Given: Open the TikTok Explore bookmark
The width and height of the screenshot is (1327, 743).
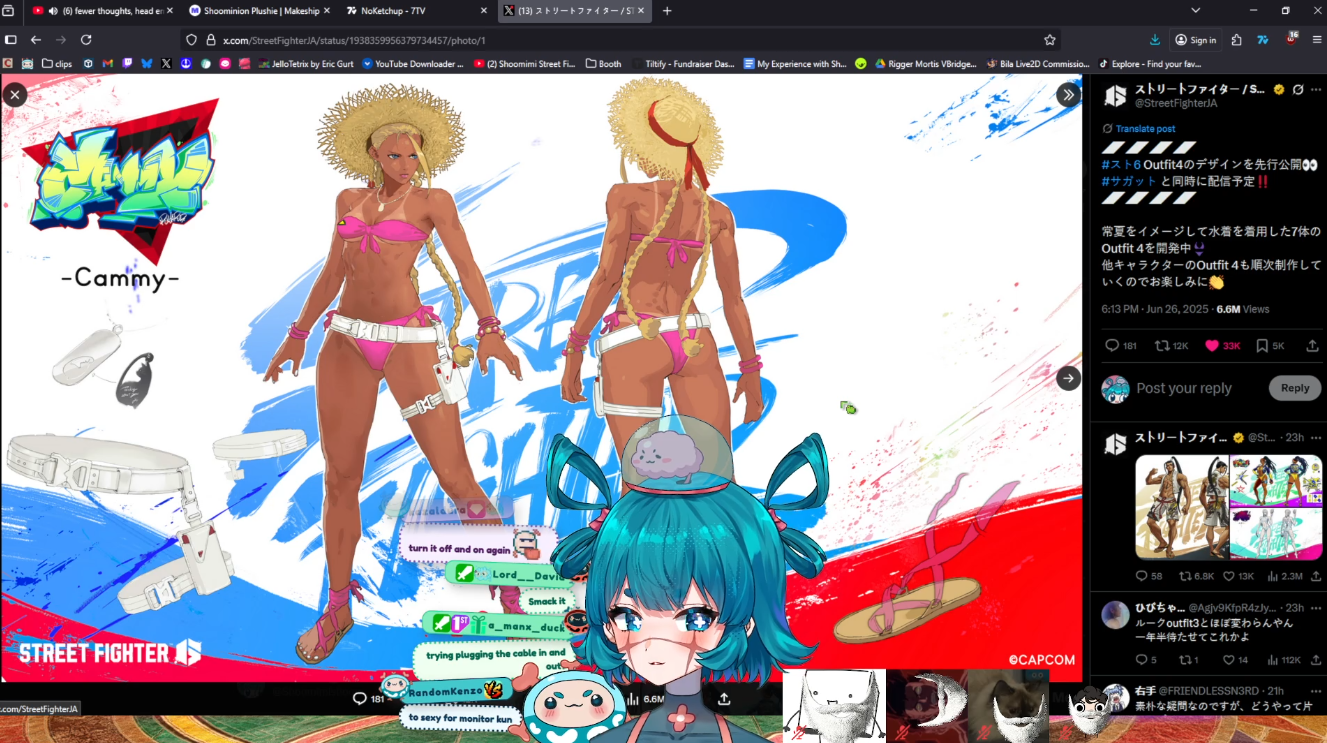Looking at the screenshot, I should click(x=1150, y=64).
